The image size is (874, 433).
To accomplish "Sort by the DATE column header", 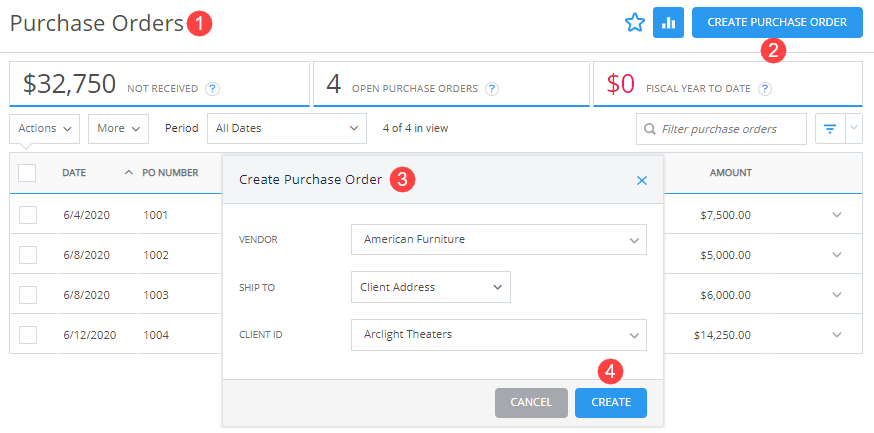I will point(74,173).
